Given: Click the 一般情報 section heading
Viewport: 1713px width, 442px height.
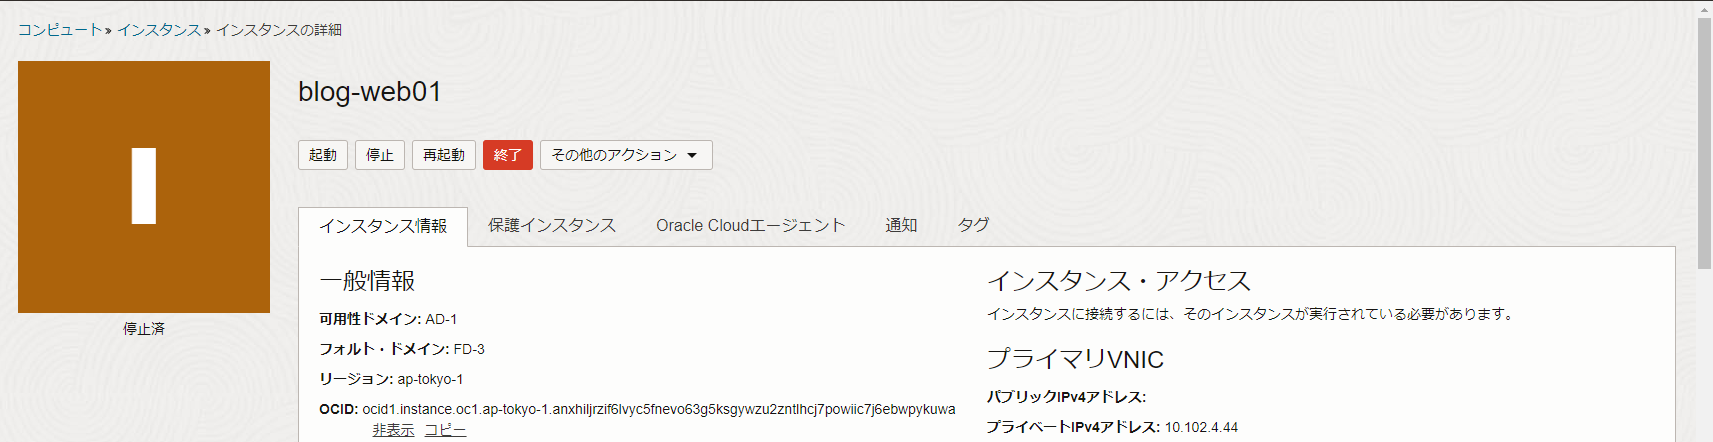Looking at the screenshot, I should pyautogui.click(x=367, y=281).
